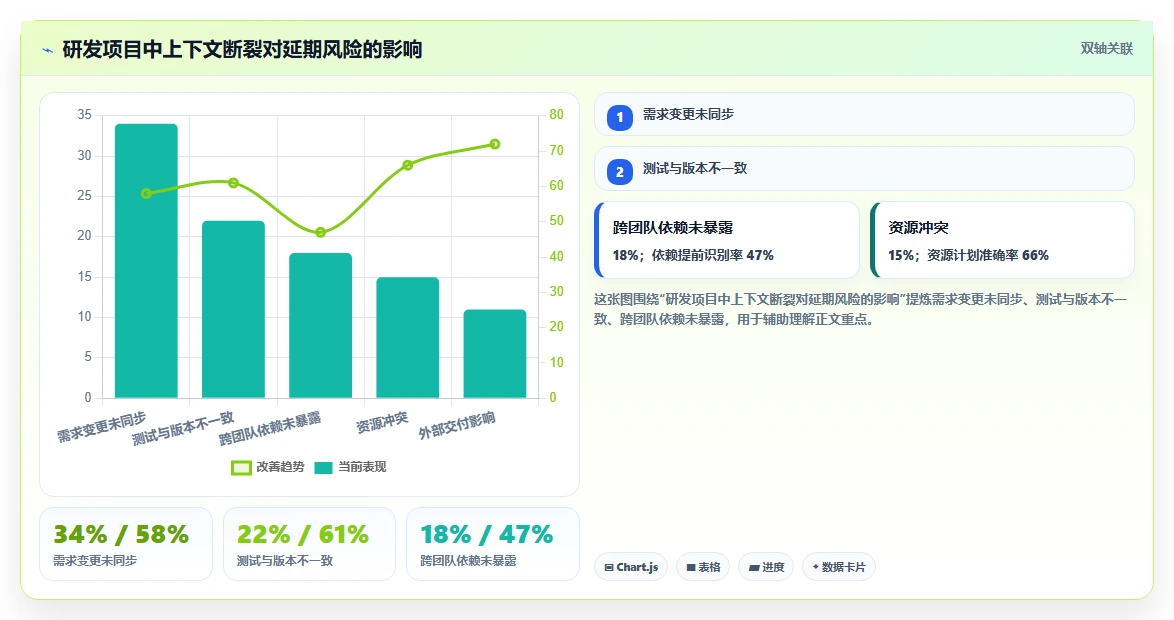This screenshot has height=620, width=1174.
Task: Click the icon inside the 表格 tag
Action: point(691,568)
